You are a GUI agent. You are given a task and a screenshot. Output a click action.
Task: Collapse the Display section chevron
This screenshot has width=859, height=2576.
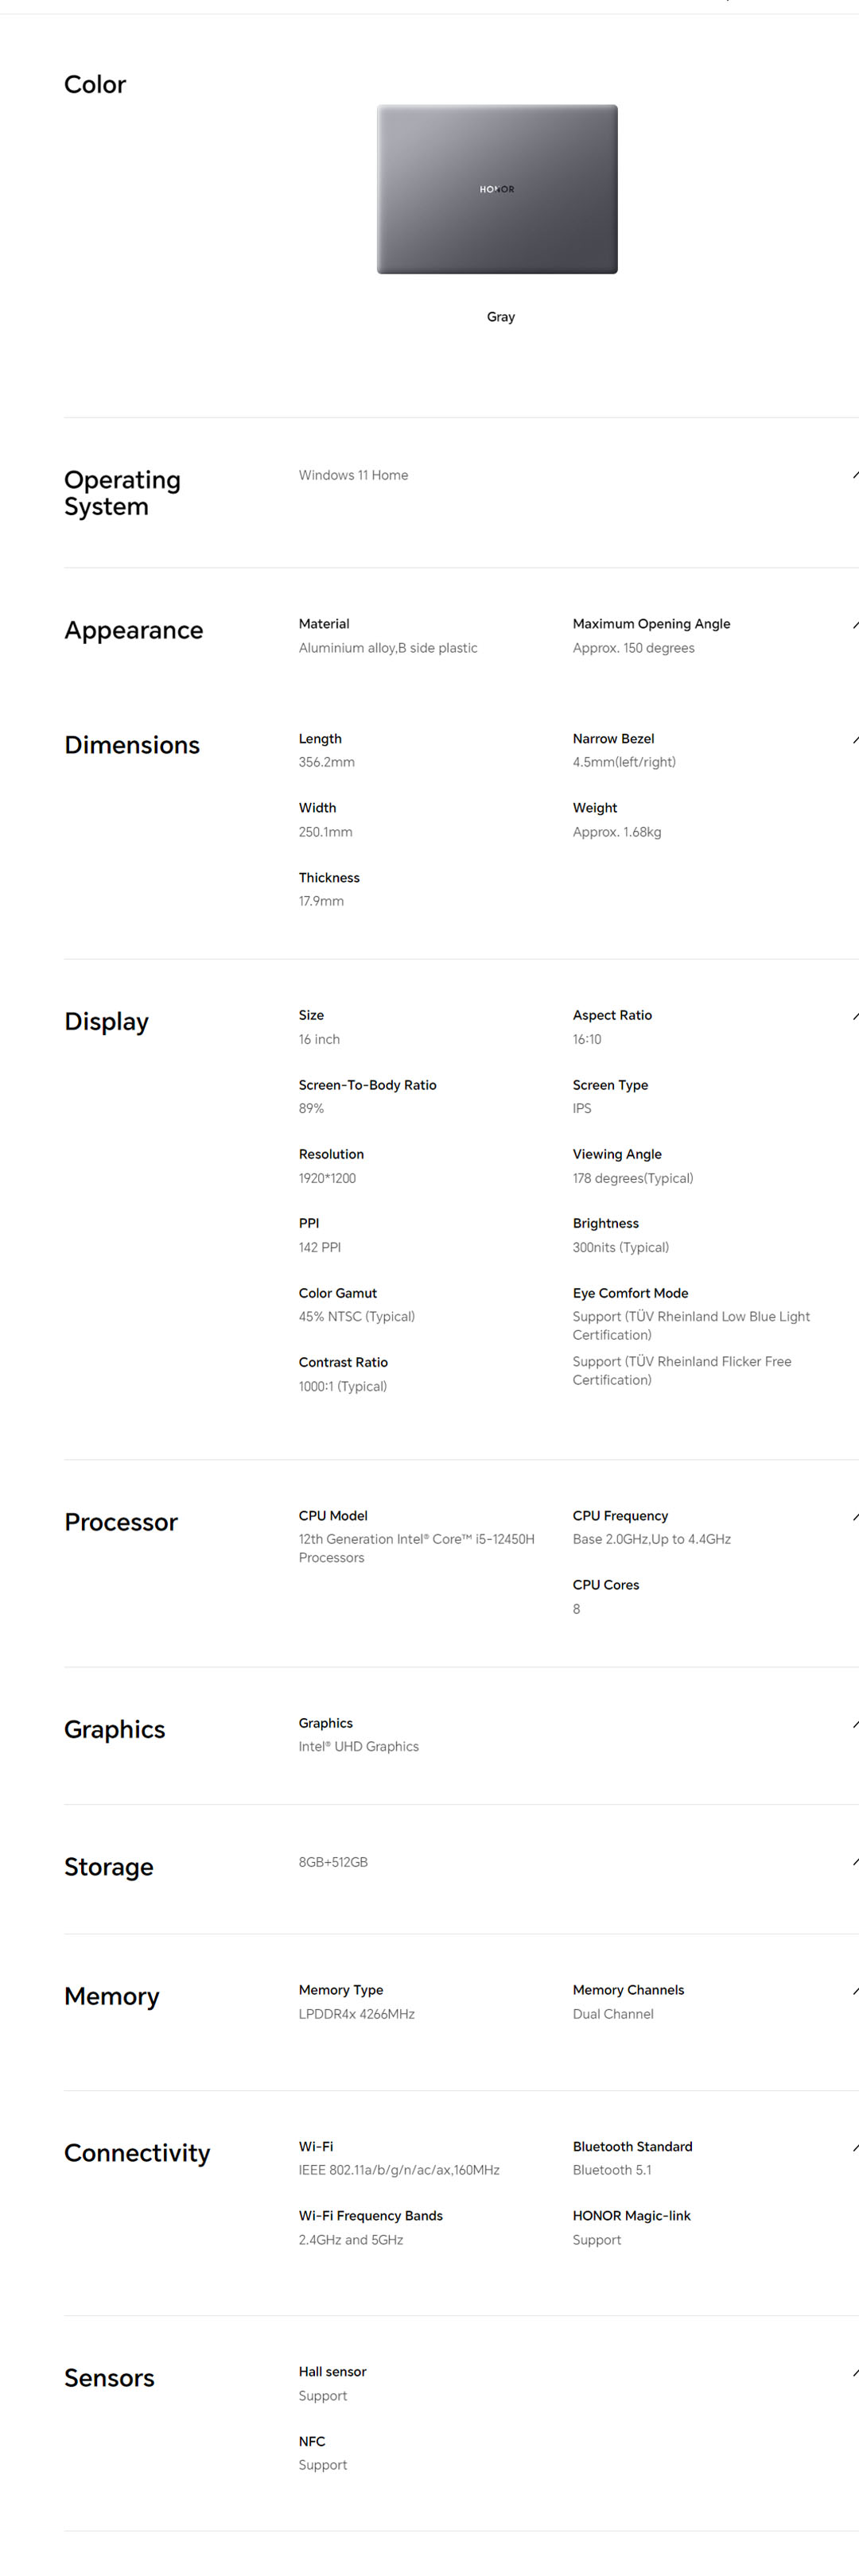[855, 1017]
